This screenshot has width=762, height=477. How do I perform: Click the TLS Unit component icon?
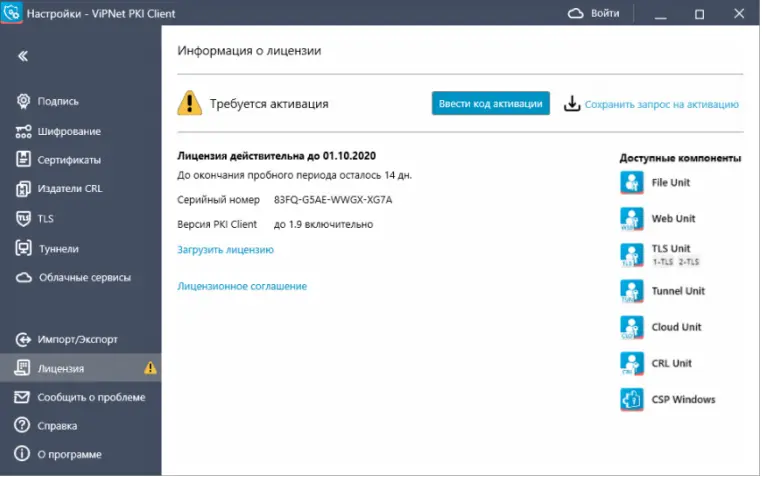coord(632,255)
